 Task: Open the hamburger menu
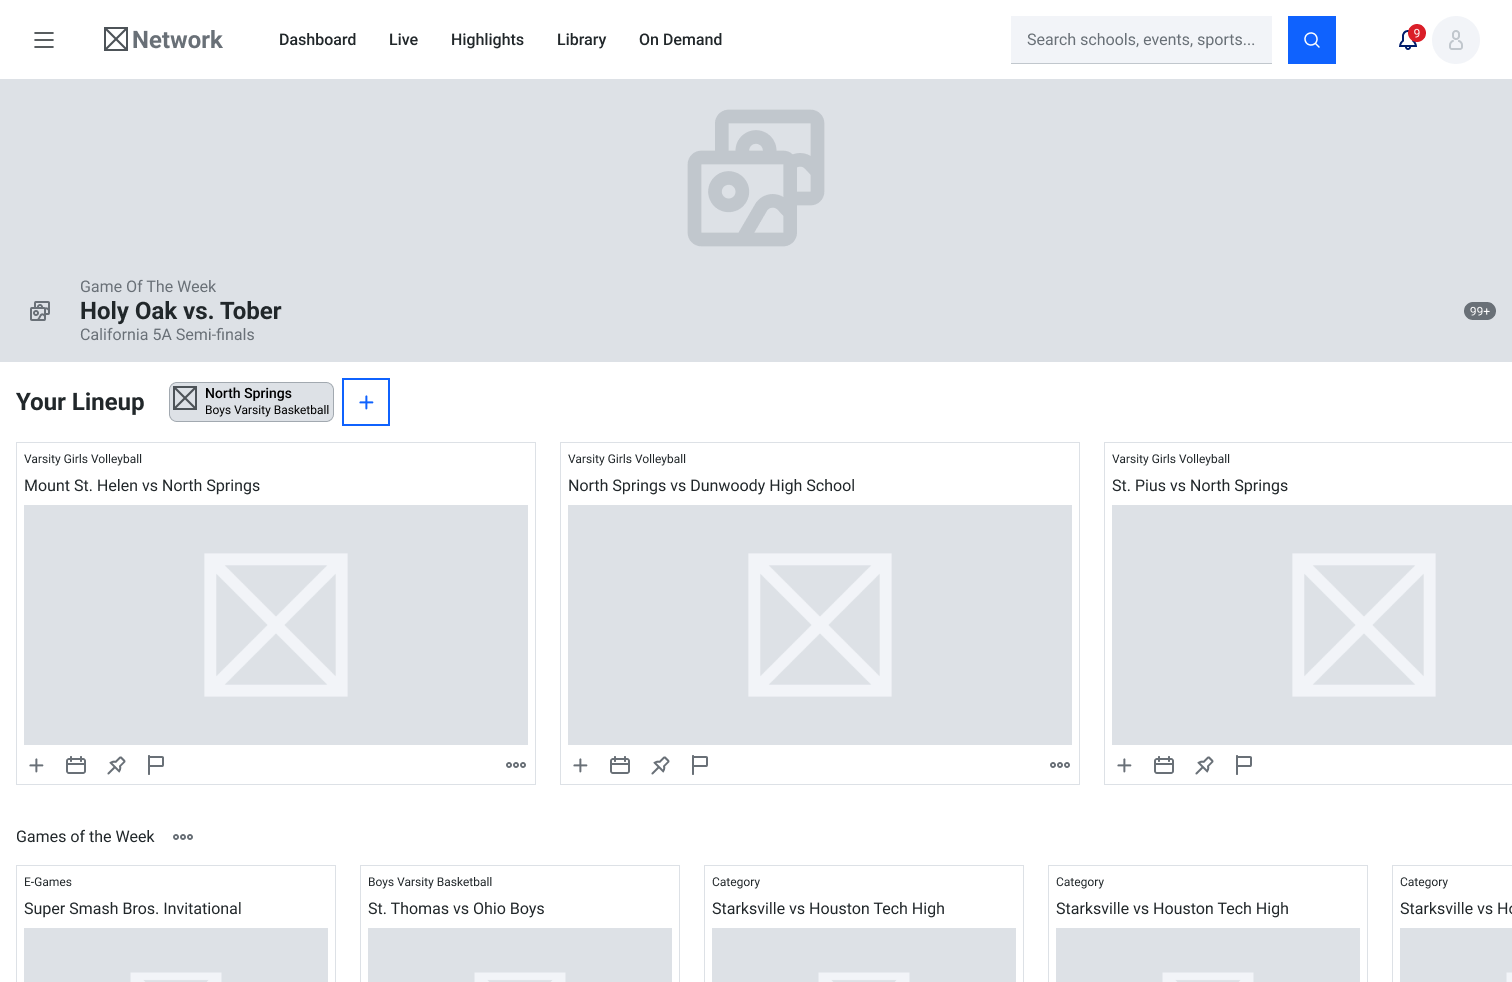pyautogui.click(x=44, y=40)
